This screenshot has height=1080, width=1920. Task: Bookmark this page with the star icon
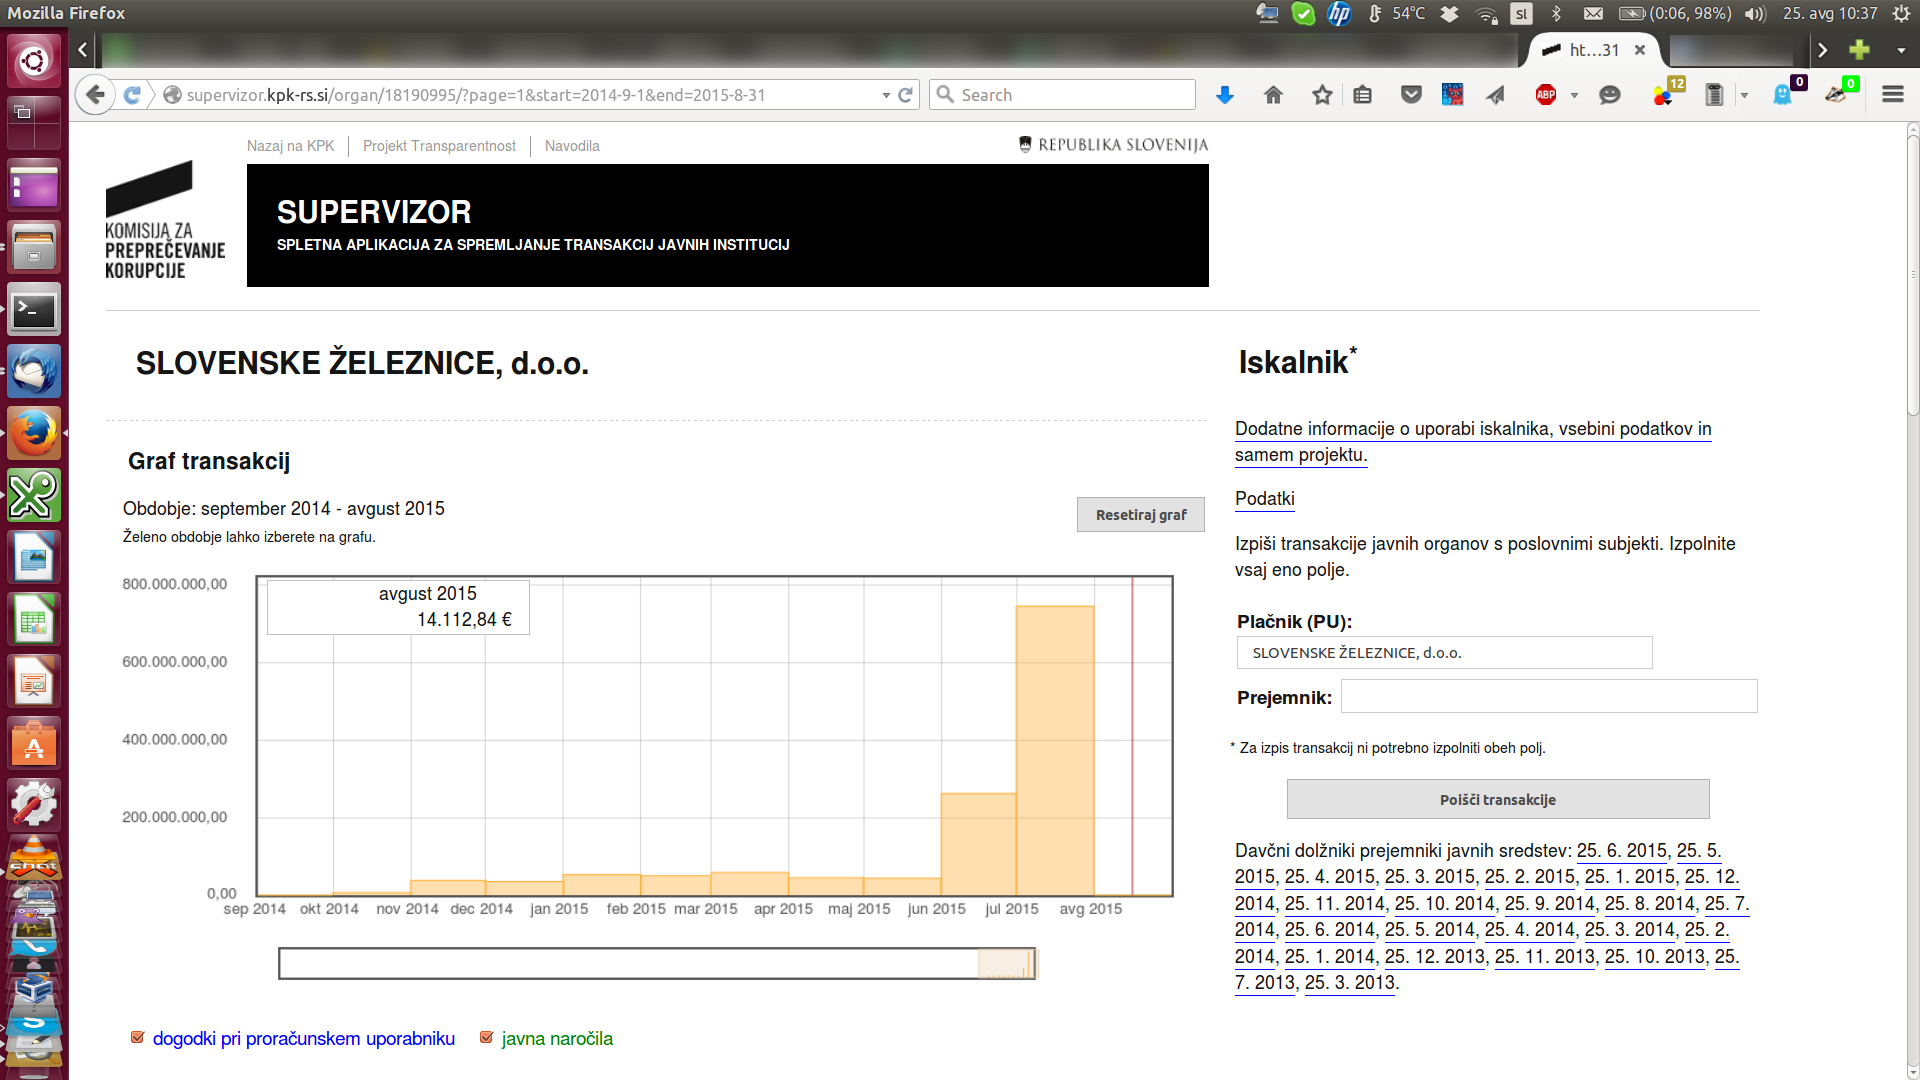pyautogui.click(x=1322, y=95)
